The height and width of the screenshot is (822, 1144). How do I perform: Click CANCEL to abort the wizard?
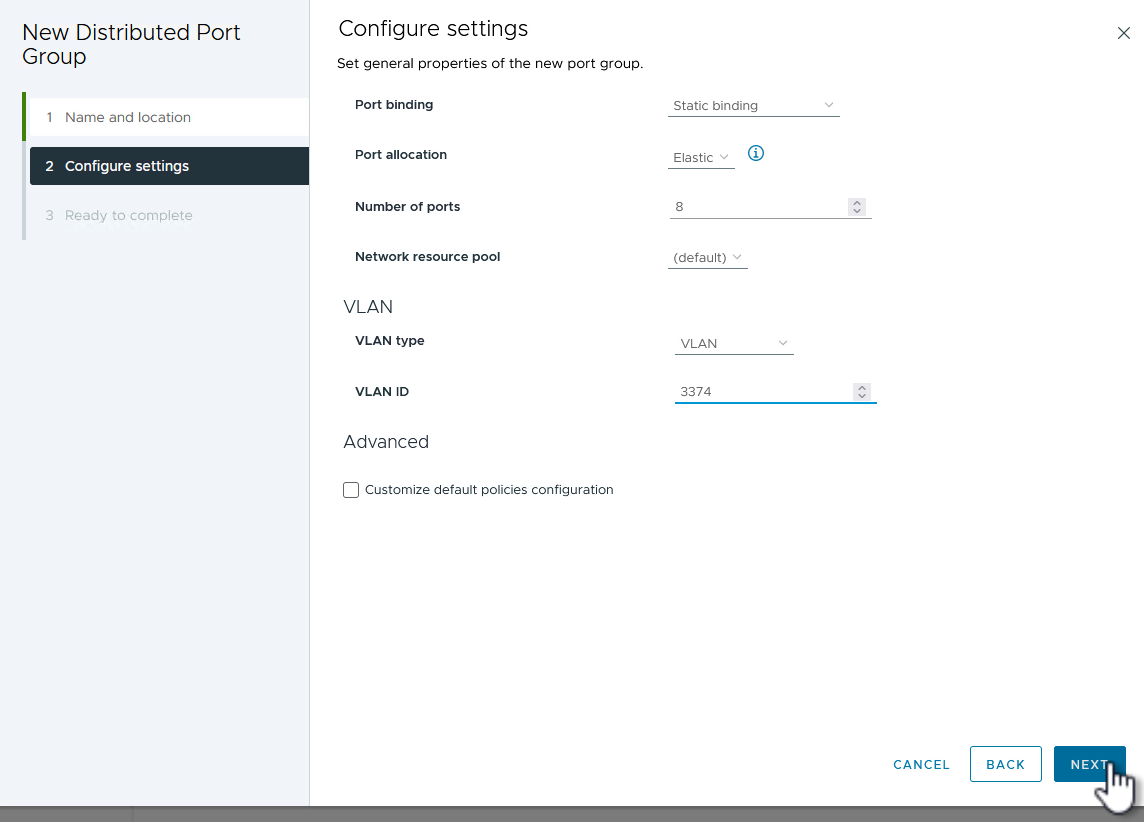point(921,764)
